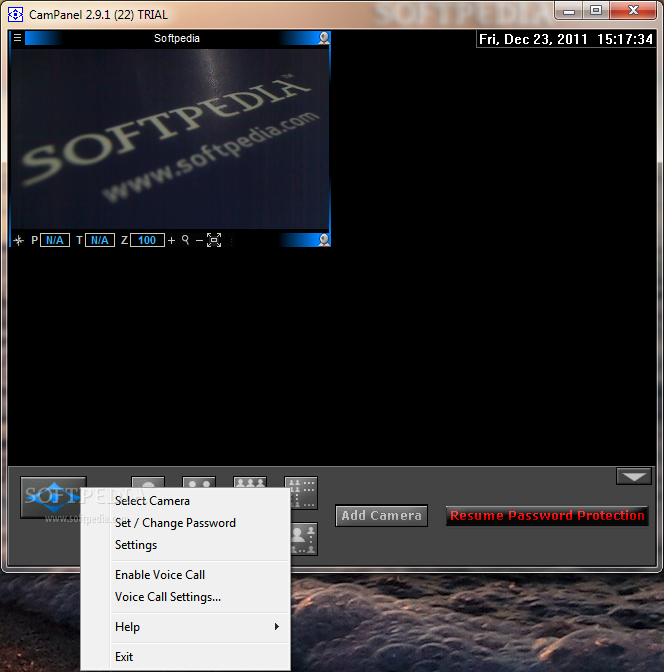Choose the large-plus-small camera layout icon

304,539
